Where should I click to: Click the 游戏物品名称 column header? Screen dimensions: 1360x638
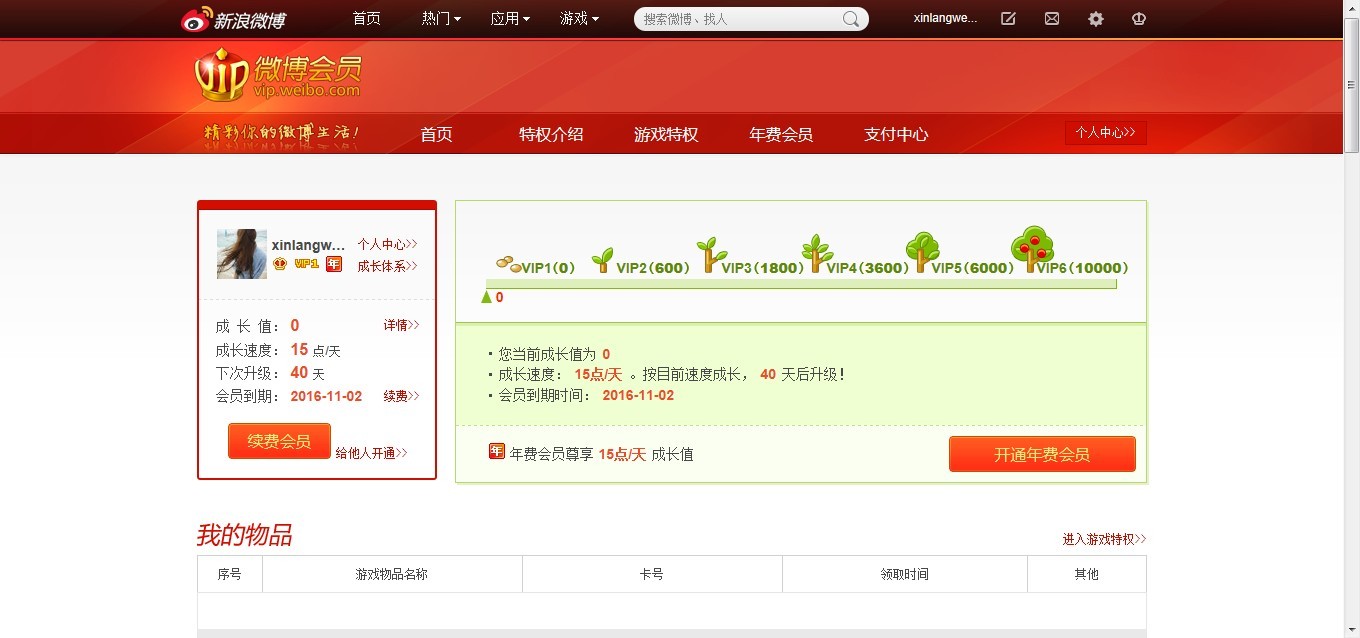click(392, 574)
